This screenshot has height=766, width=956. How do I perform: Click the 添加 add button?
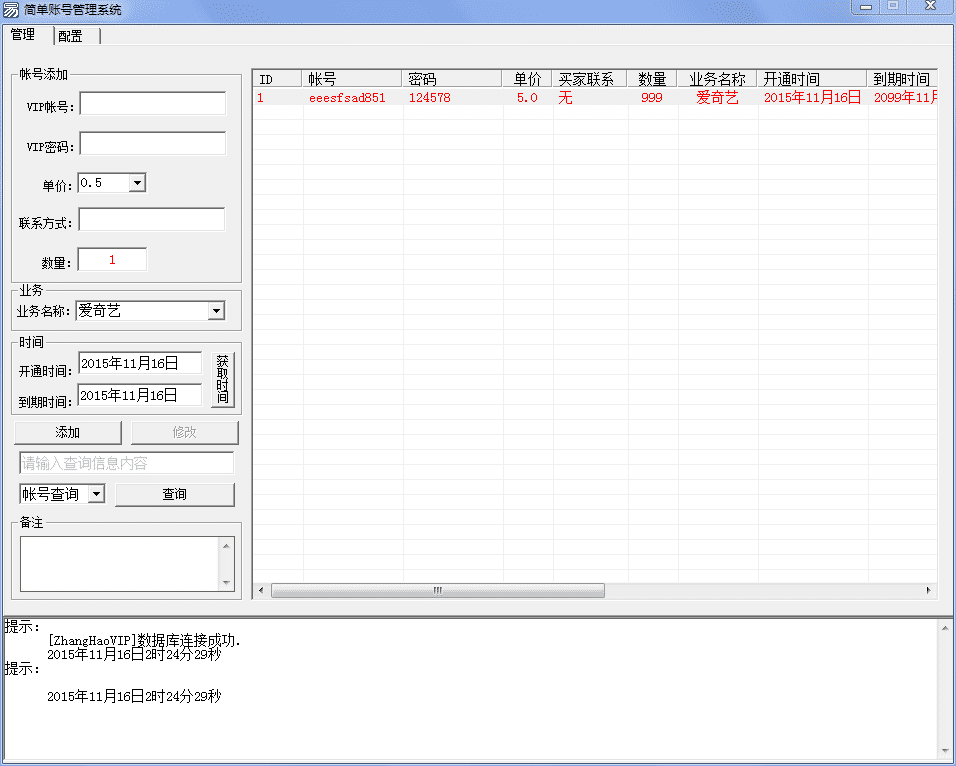pyautogui.click(x=68, y=432)
